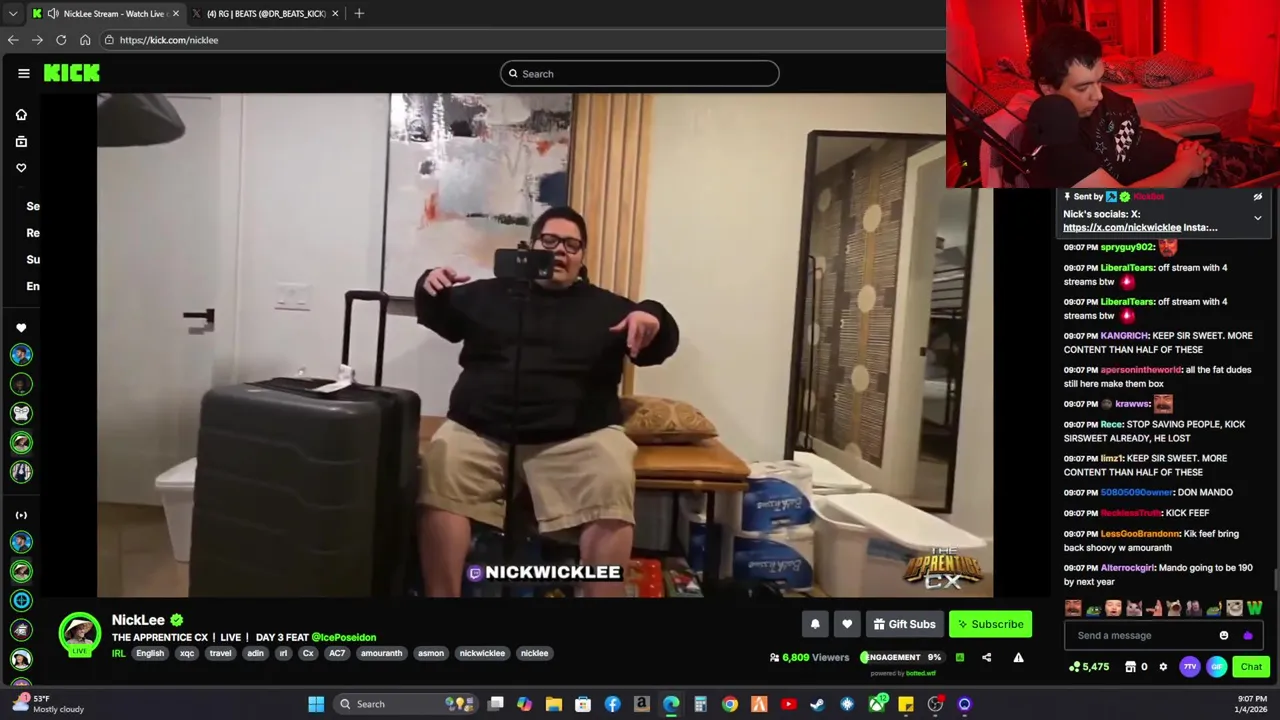Click the LessGooBrandonn username in chat
This screenshot has width=1280, height=720.
point(1140,534)
